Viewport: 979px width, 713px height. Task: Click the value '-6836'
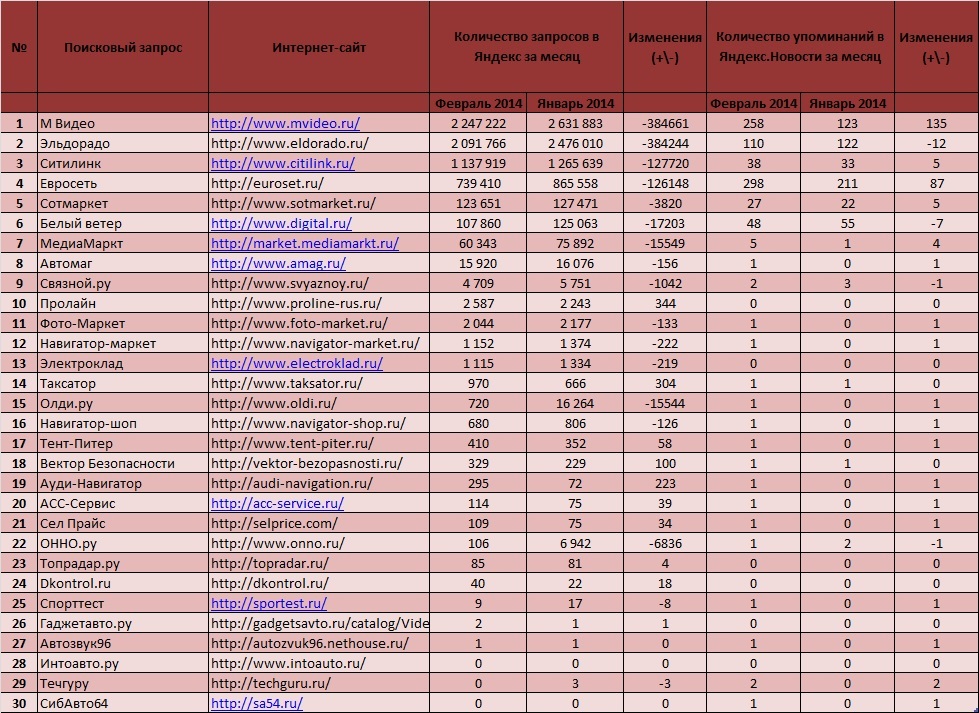665,543
